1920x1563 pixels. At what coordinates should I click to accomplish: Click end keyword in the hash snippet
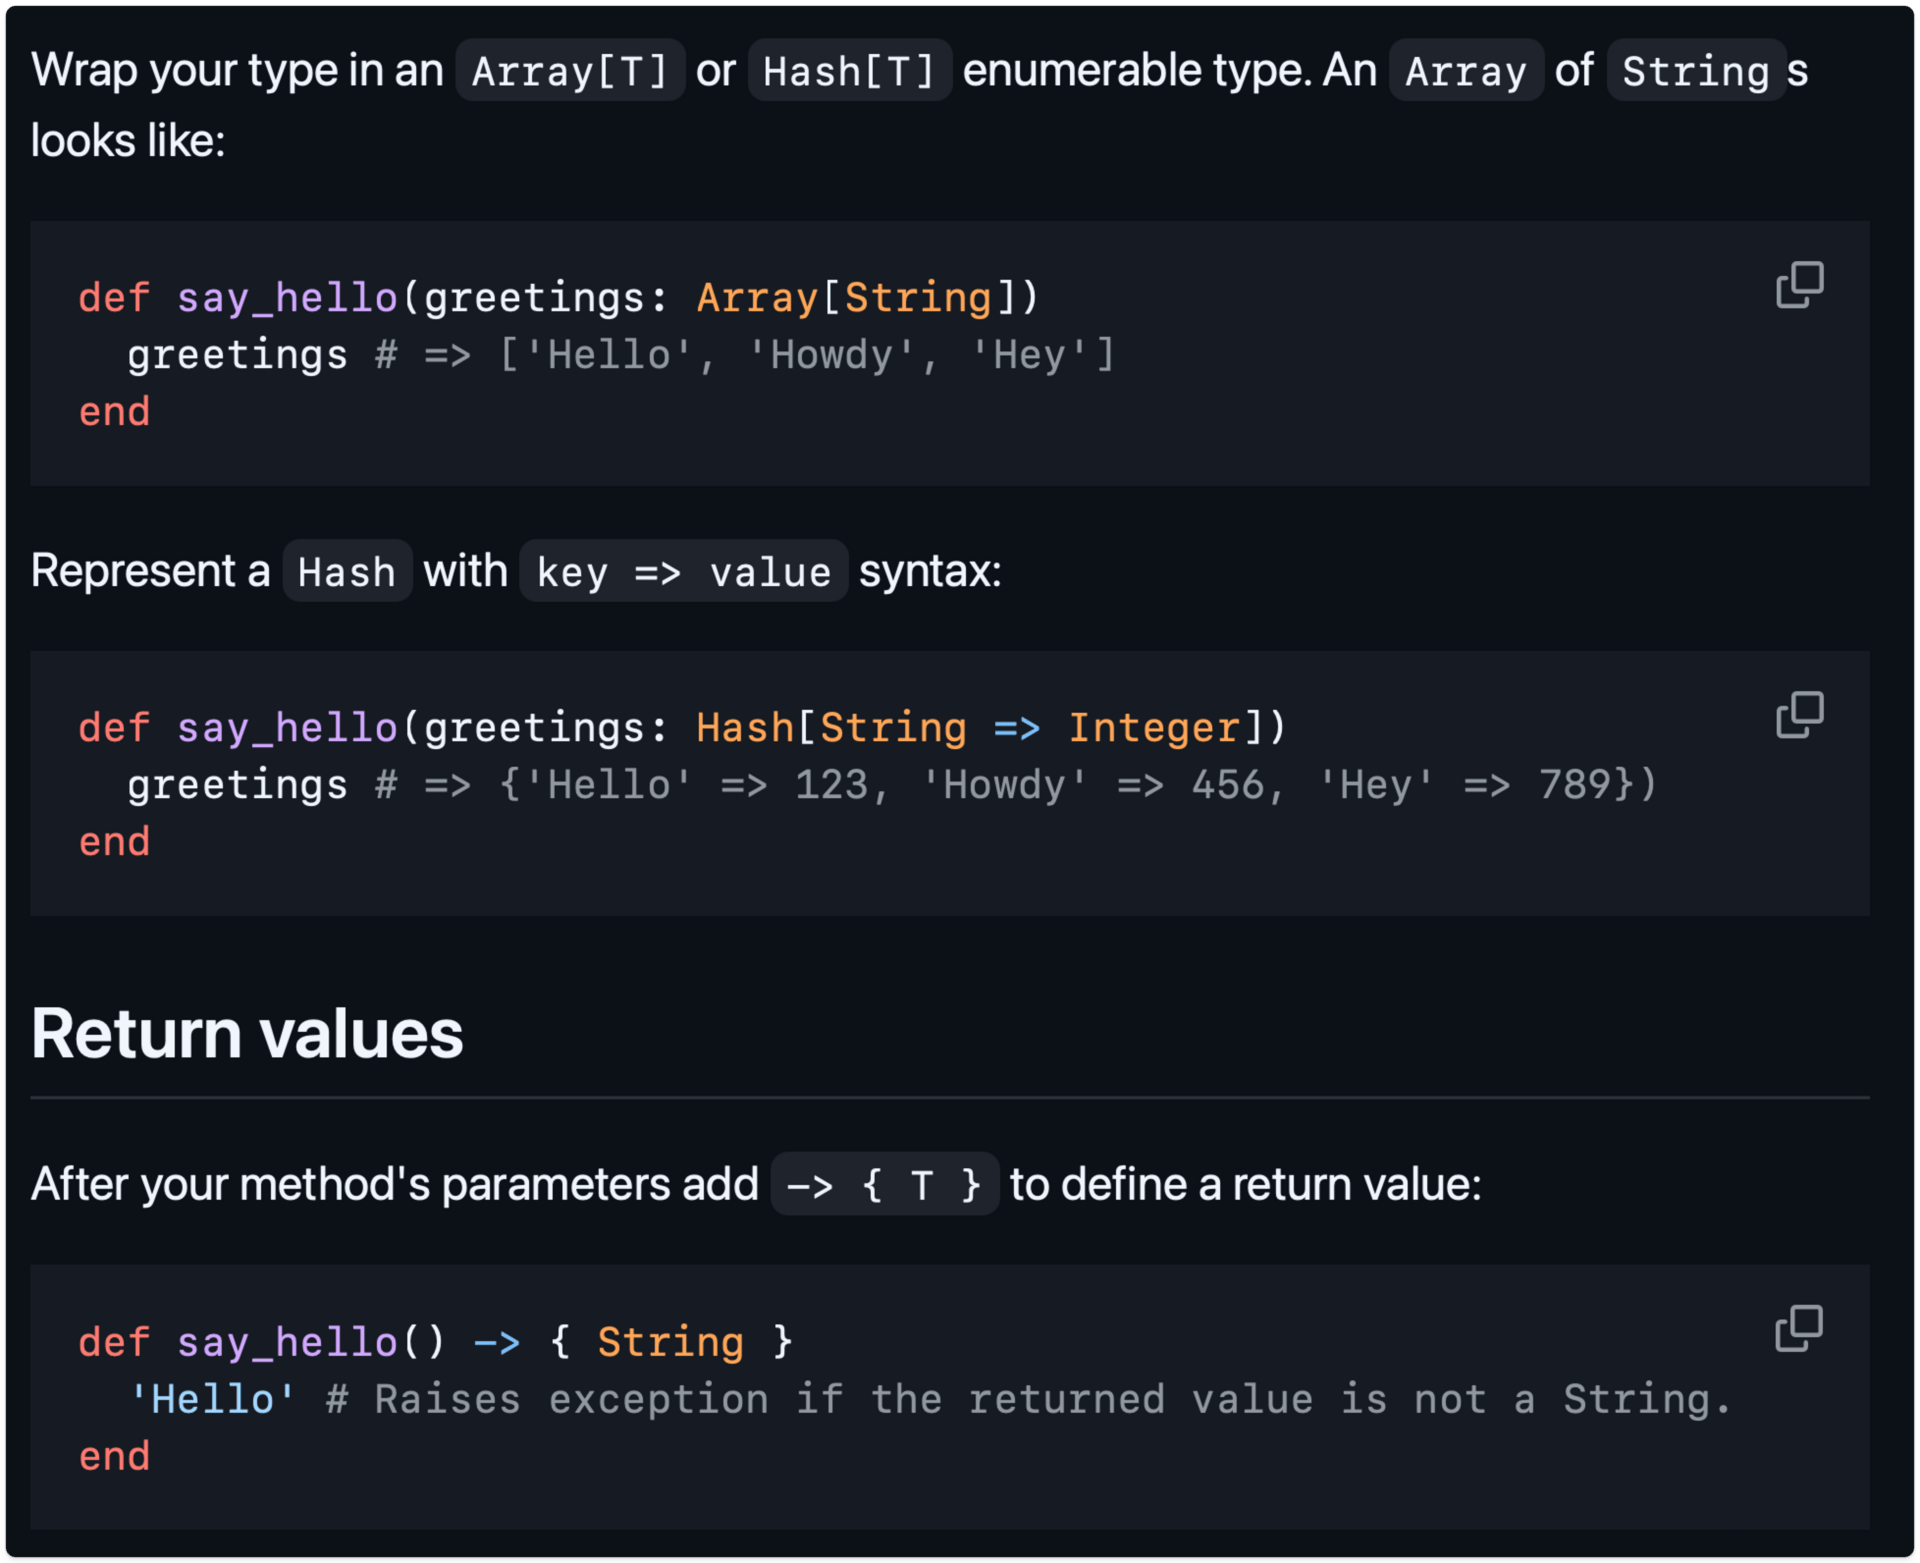(114, 842)
